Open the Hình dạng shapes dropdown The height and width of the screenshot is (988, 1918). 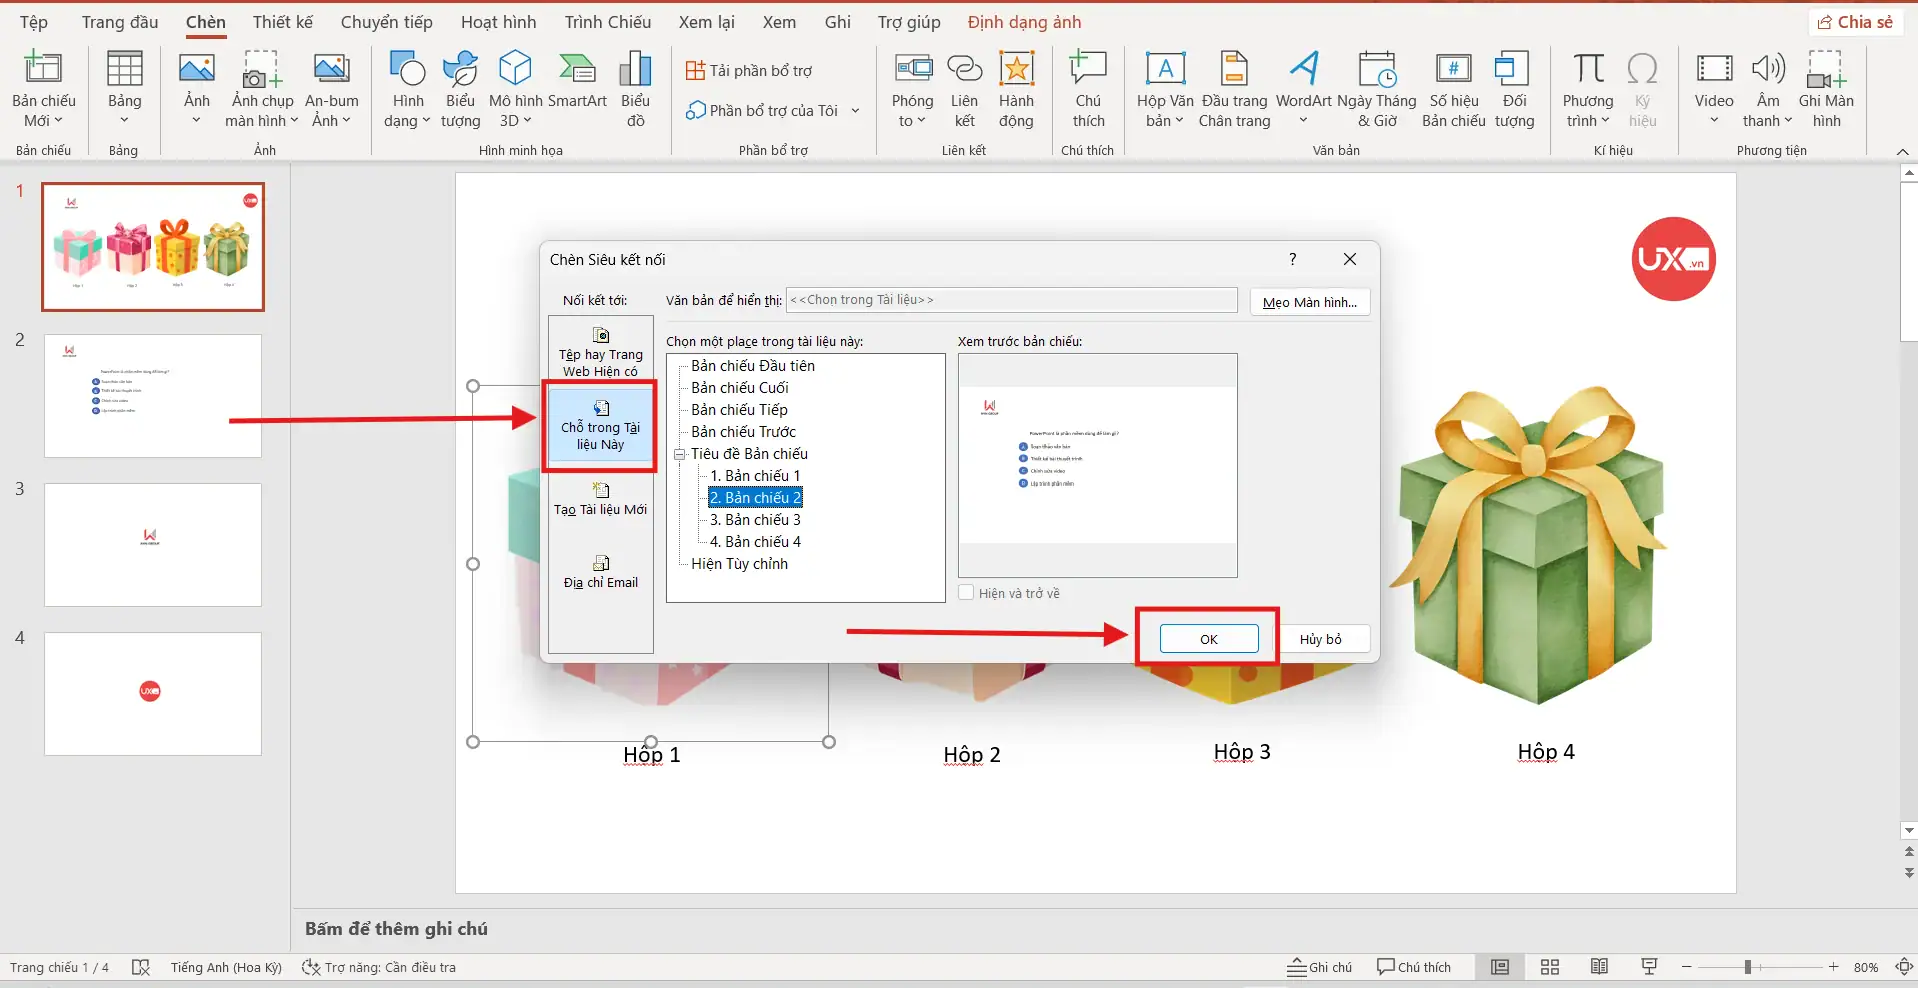pyautogui.click(x=406, y=88)
